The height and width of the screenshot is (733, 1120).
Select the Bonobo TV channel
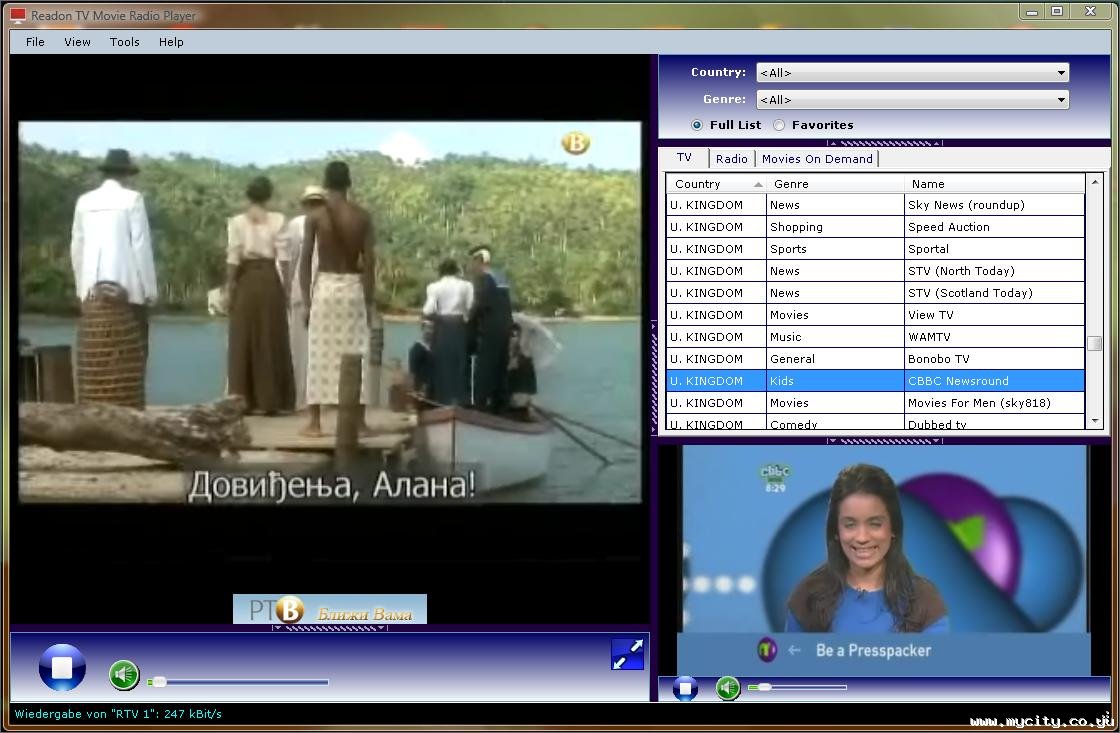tap(875, 359)
